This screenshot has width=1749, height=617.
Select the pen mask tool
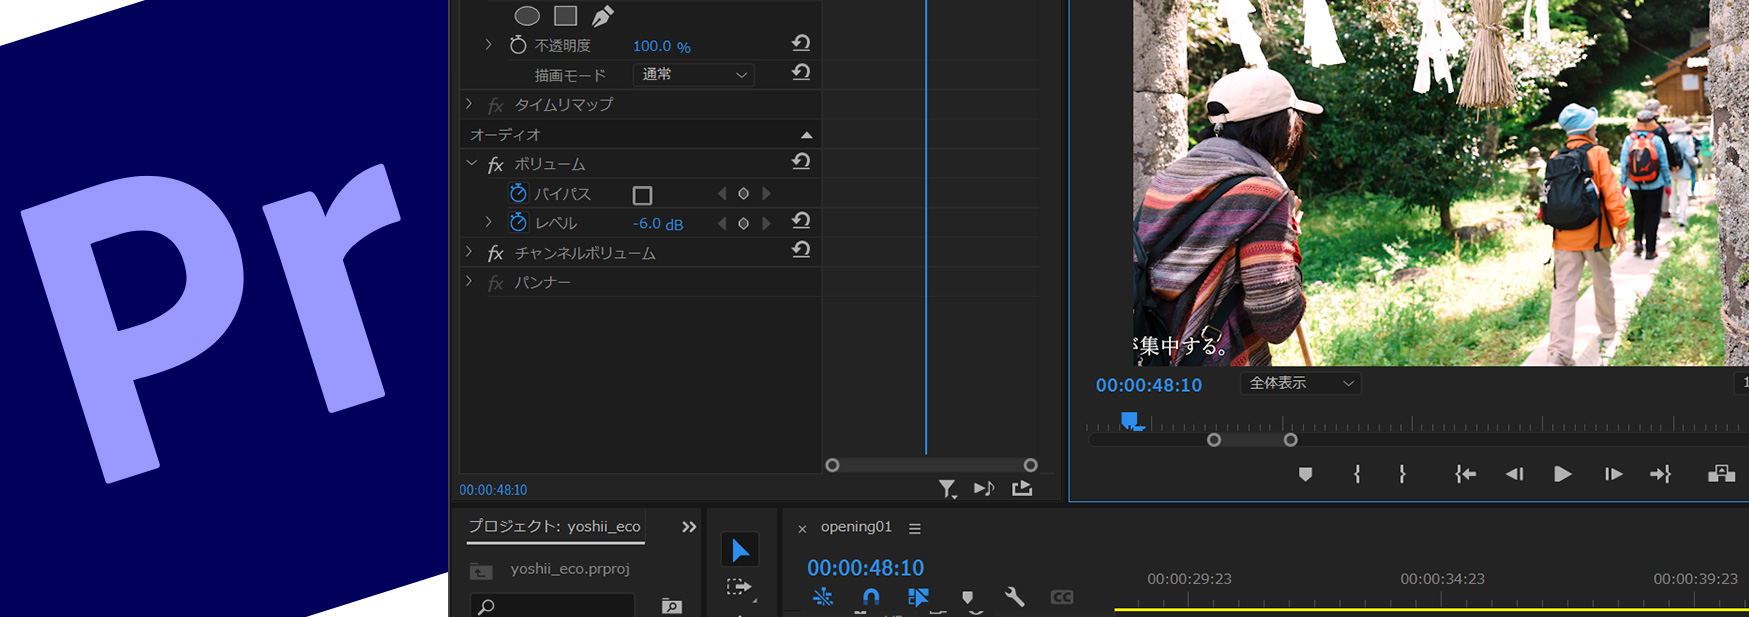pyautogui.click(x=603, y=16)
